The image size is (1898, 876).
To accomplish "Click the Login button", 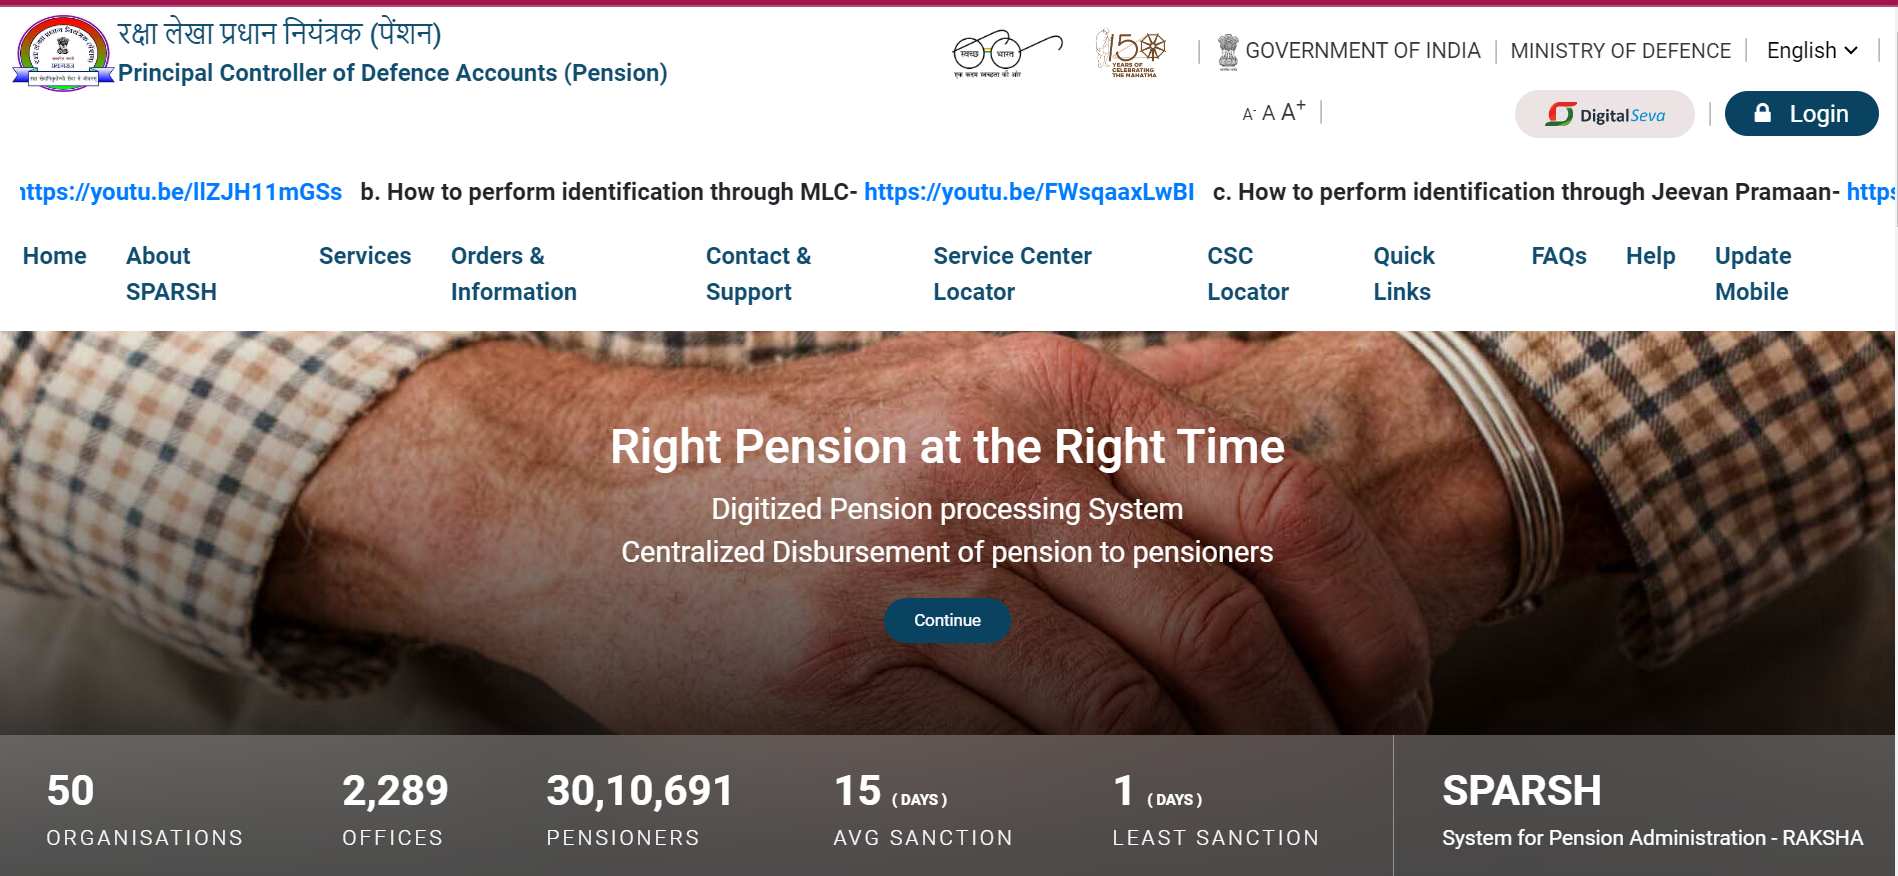I will (x=1801, y=113).
